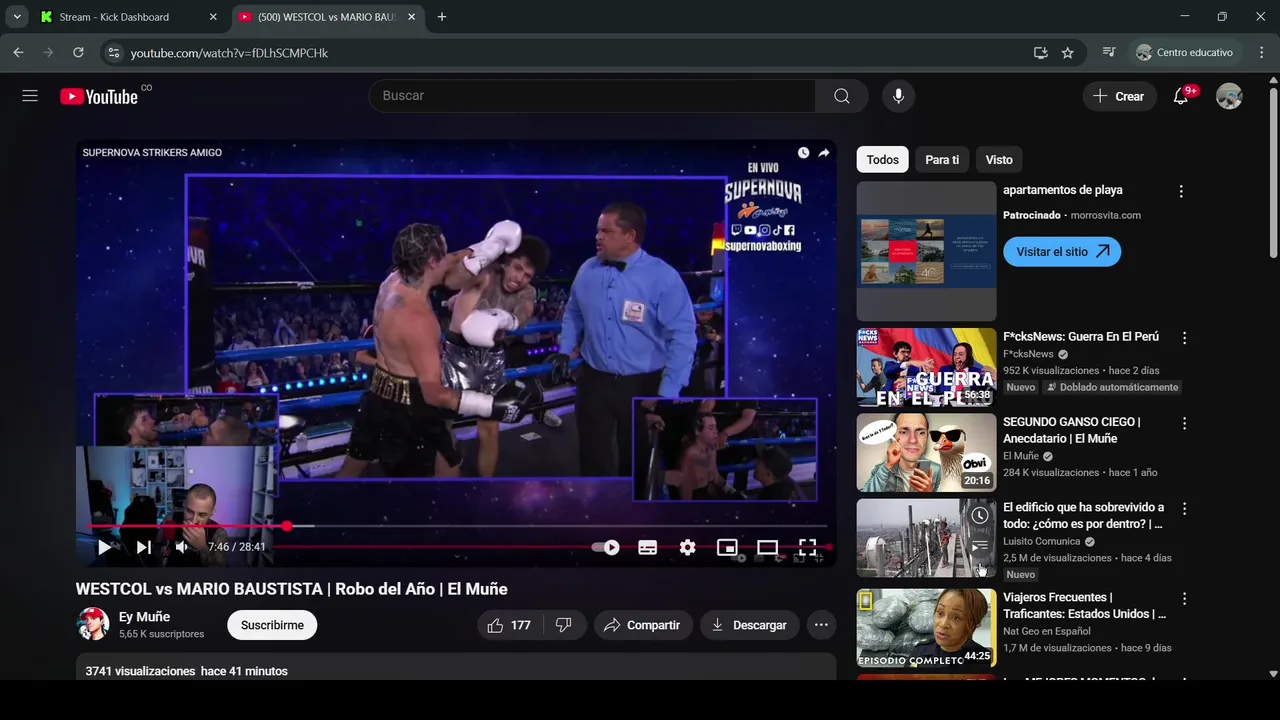Viewport: 1280px width, 720px height.
Task: Click the Descargar button
Action: (x=750, y=625)
